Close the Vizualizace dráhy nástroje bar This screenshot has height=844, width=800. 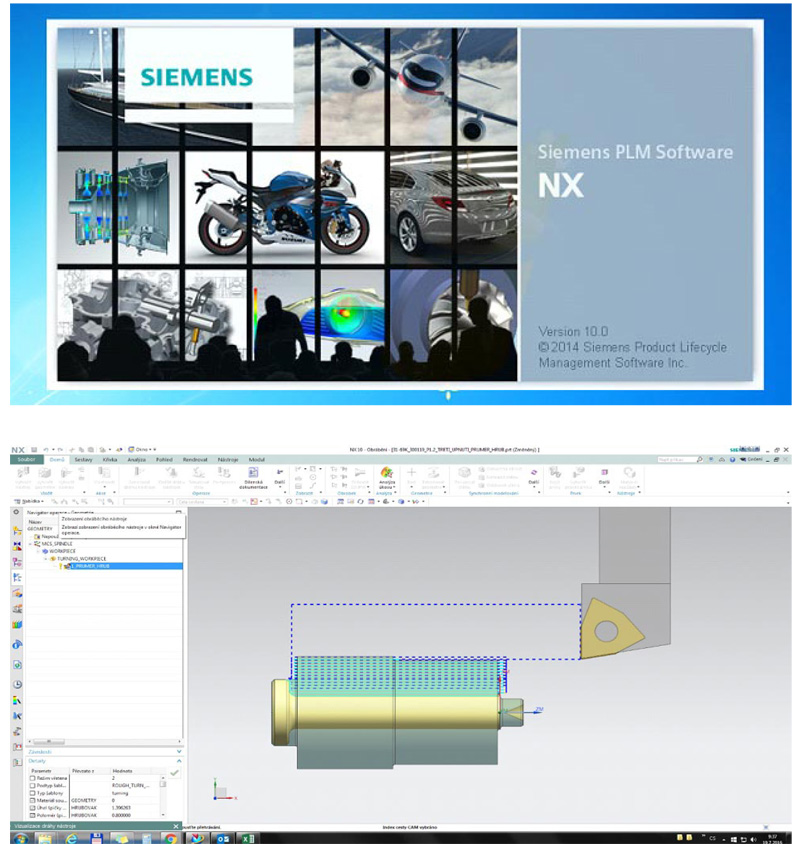[x=176, y=826]
